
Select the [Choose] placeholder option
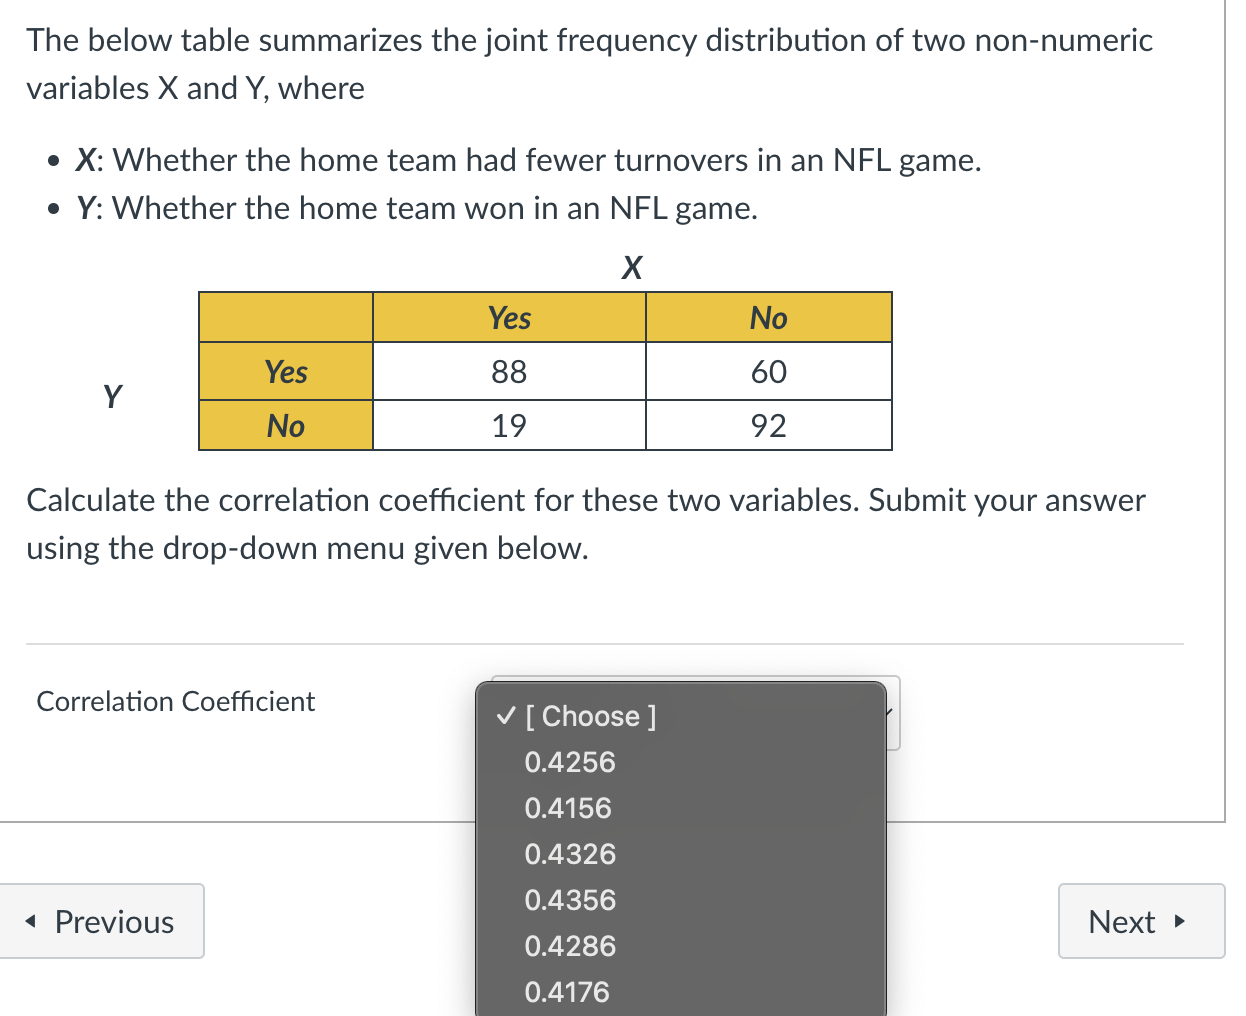point(586,716)
